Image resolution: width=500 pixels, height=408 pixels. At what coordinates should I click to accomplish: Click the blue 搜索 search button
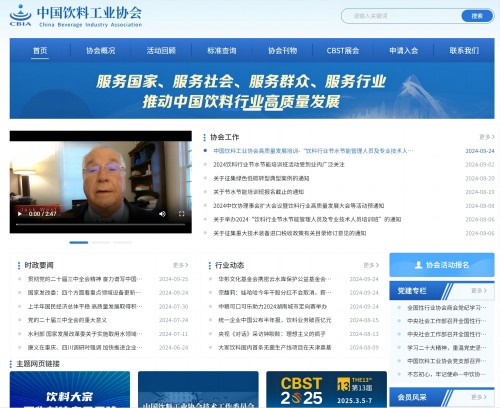point(477,16)
